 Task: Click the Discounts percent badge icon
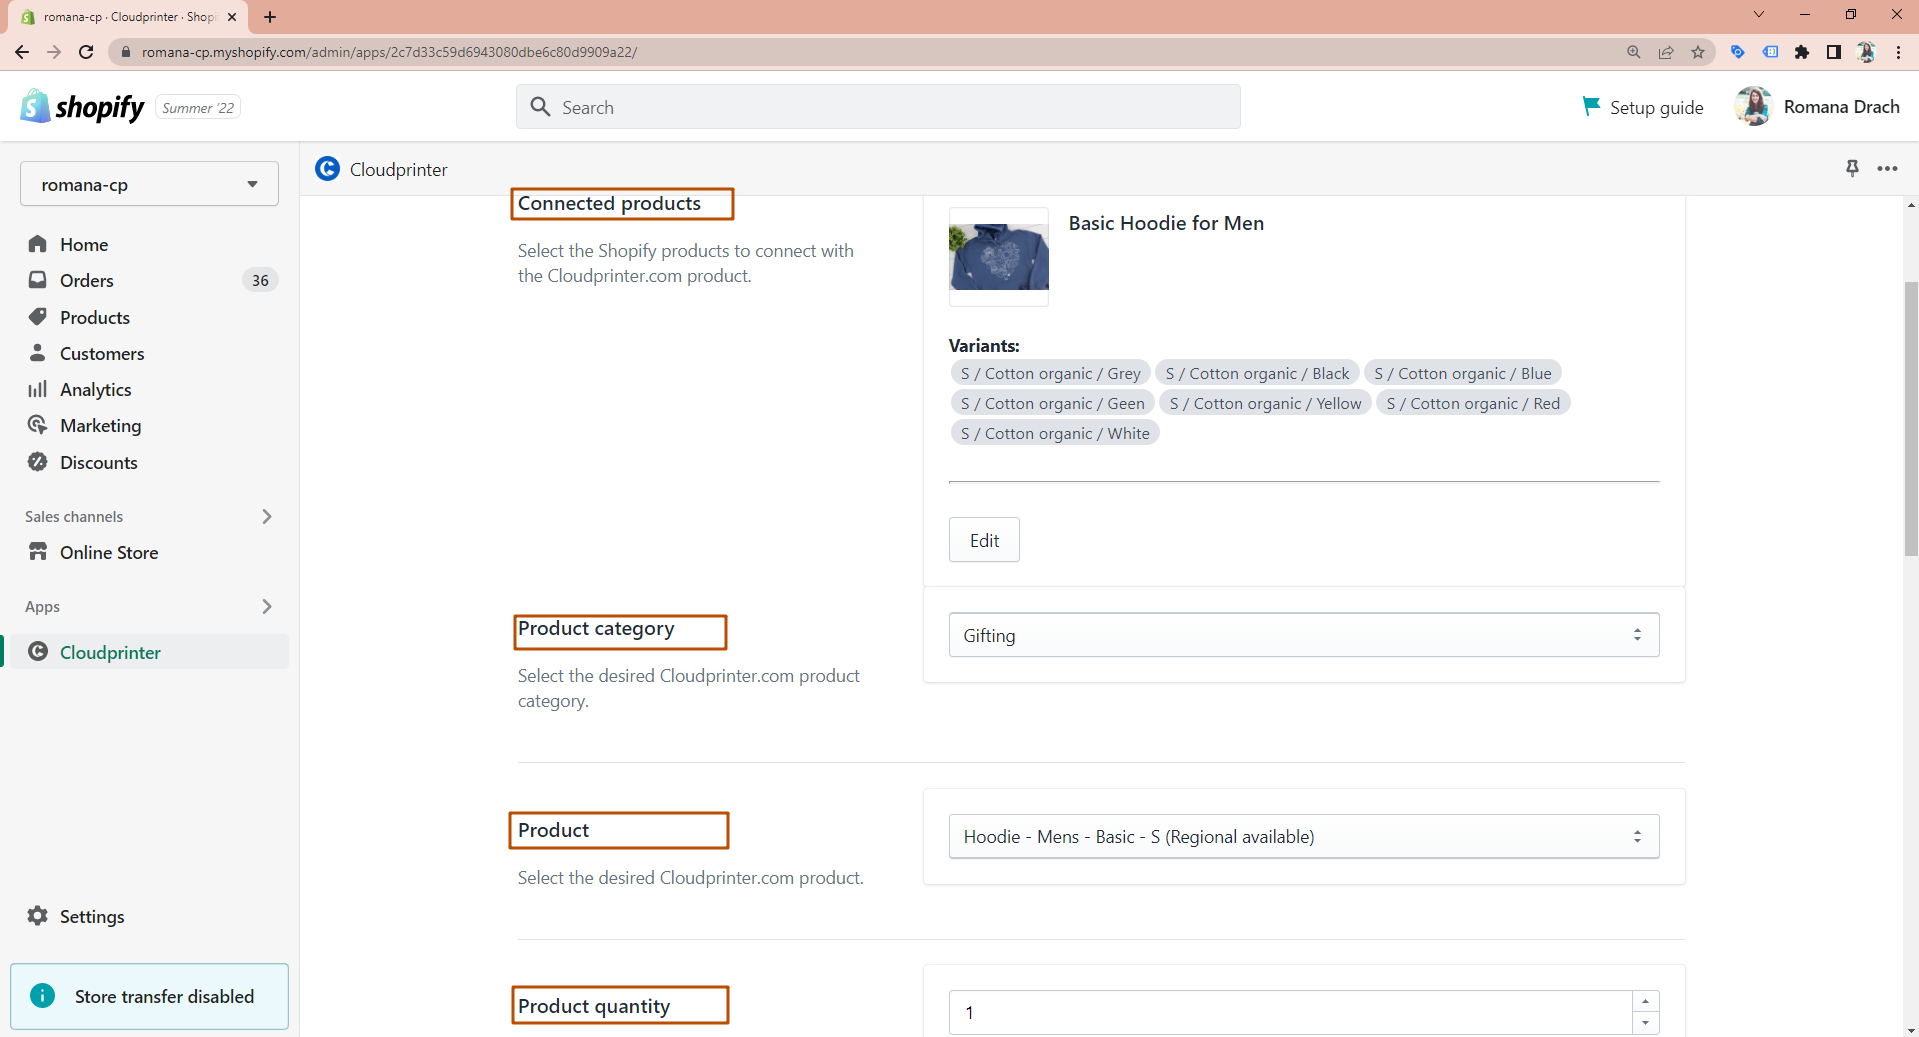pyautogui.click(x=38, y=462)
